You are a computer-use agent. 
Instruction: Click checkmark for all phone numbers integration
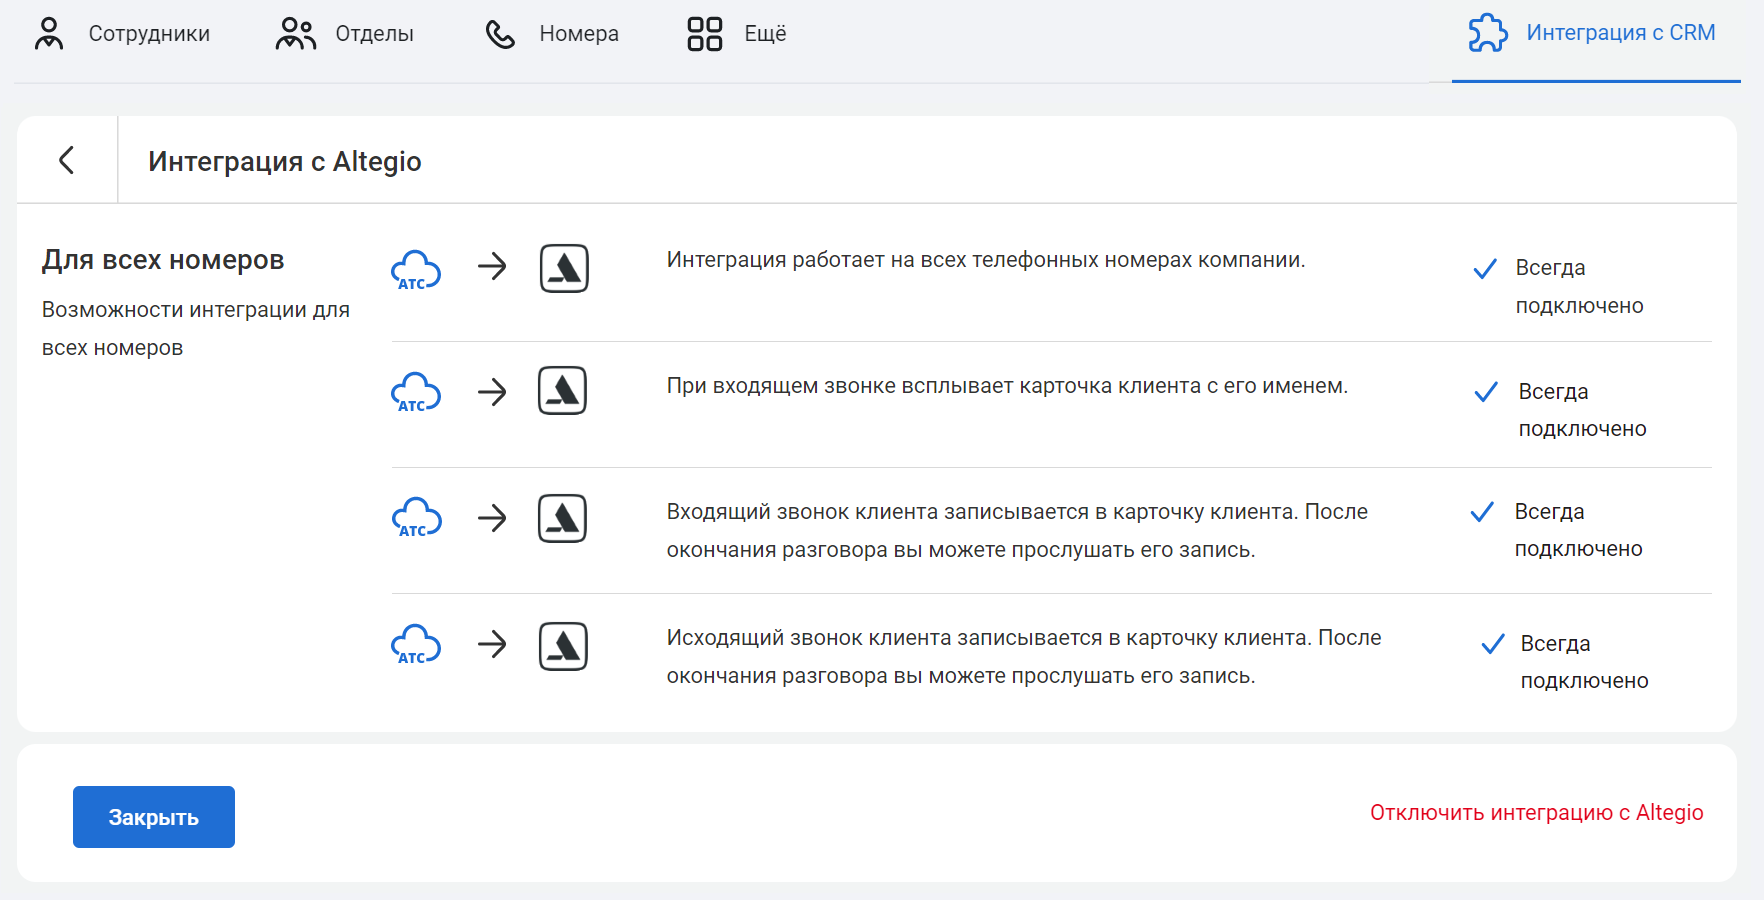tap(1485, 269)
